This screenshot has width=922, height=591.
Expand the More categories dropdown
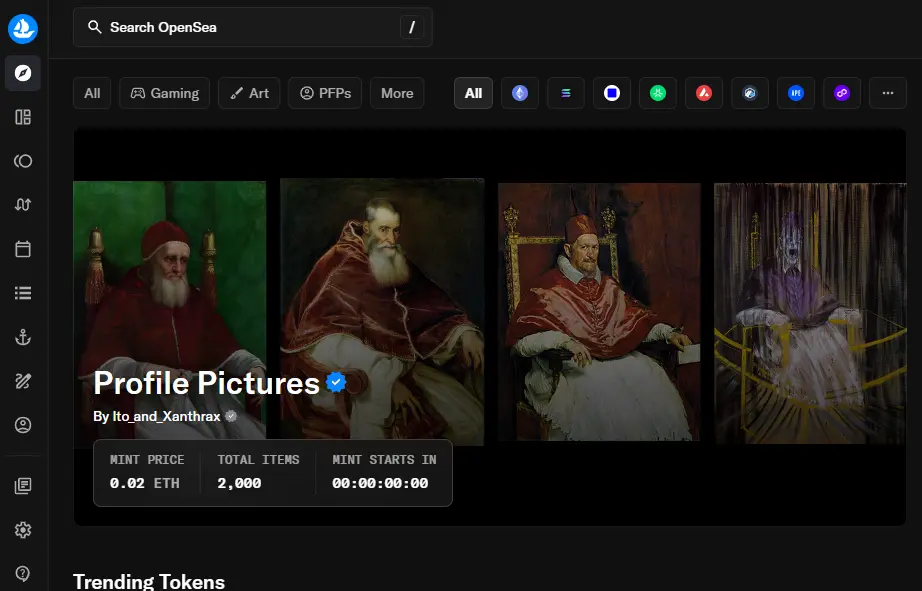(397, 93)
